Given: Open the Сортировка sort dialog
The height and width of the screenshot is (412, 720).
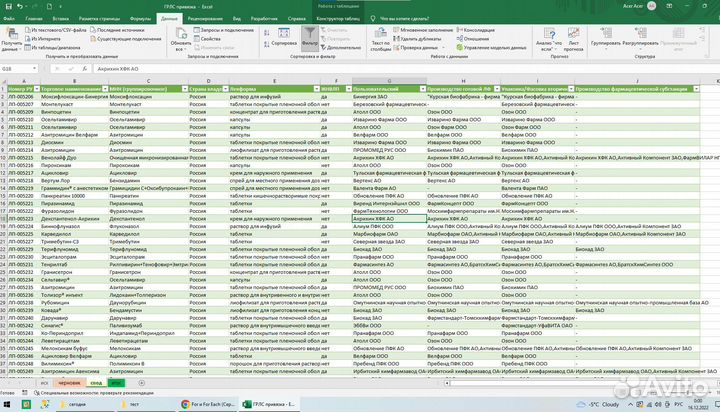Looking at the screenshot, I should [x=284, y=38].
